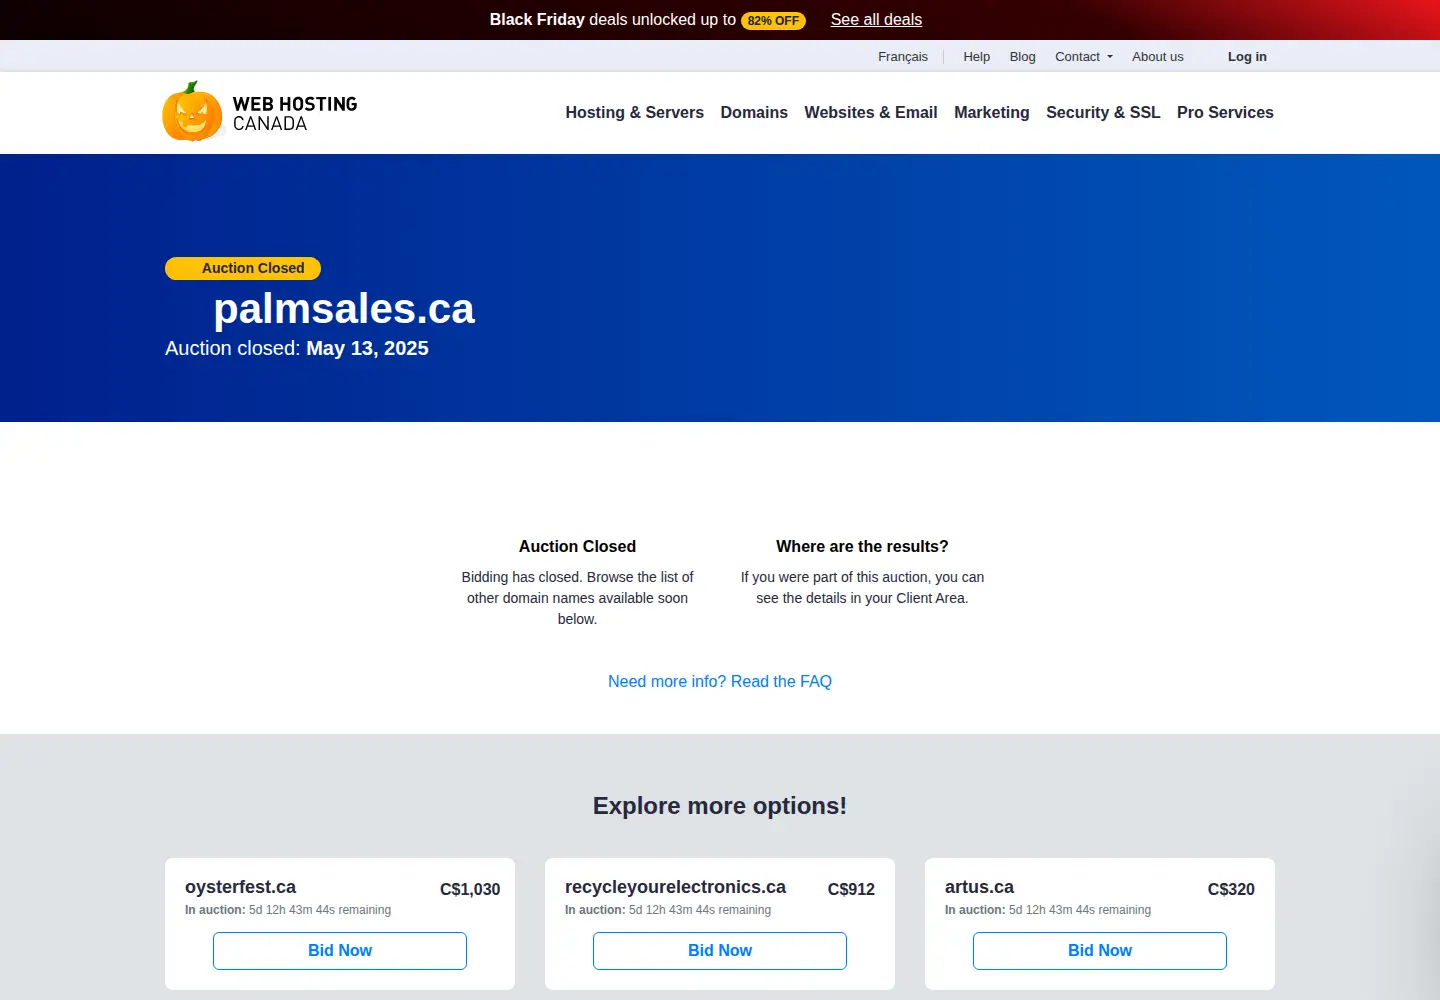Bid Now on recycleyourelectronics.ca

pos(720,951)
